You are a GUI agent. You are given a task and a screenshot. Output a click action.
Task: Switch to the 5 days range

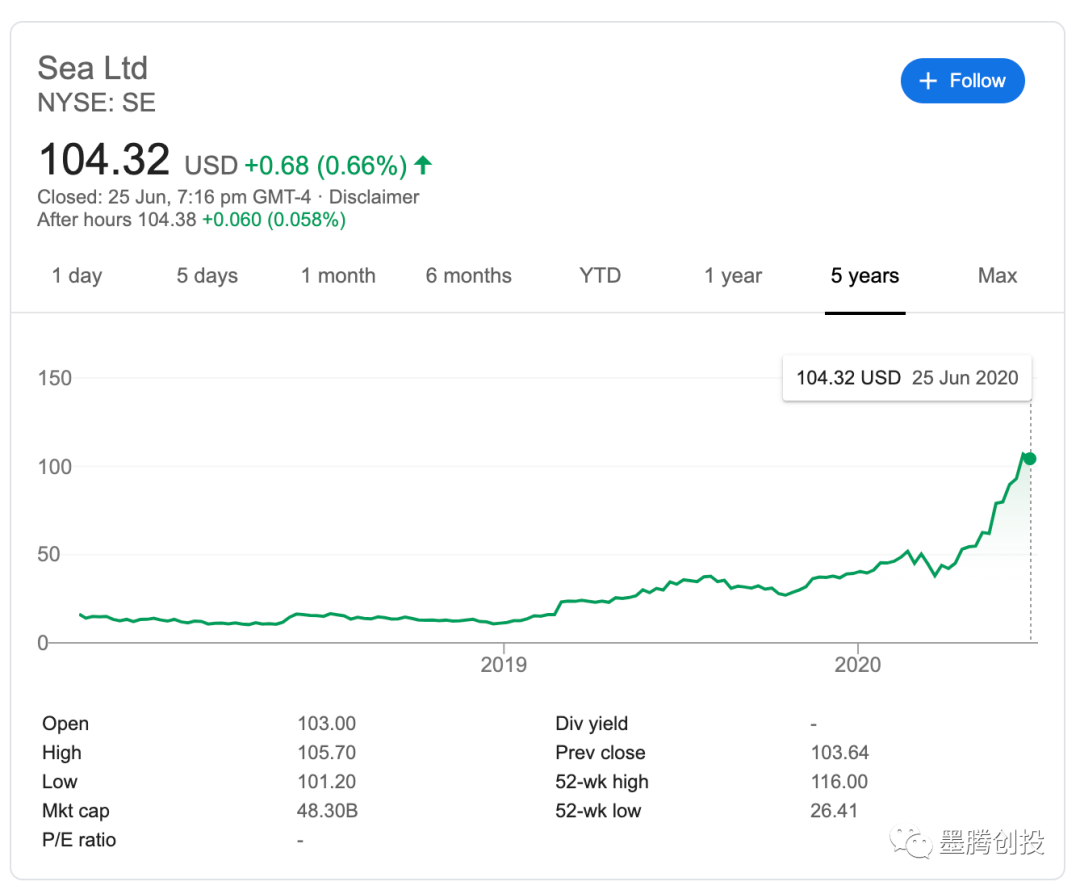click(207, 276)
